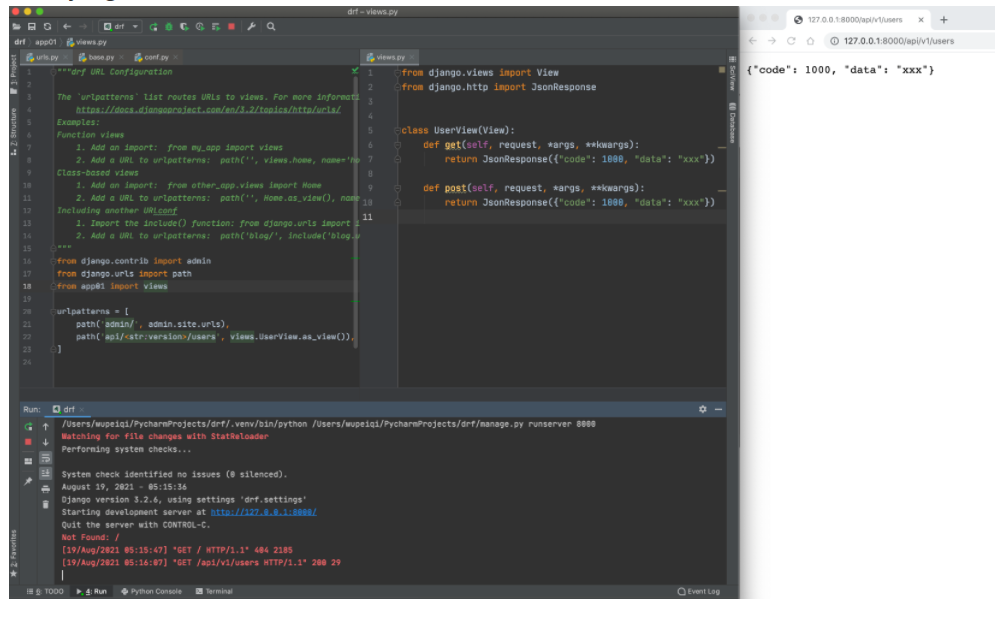The image size is (995, 618).
Task: Collapse the urlpatterns list fold marker
Action: [53, 312]
